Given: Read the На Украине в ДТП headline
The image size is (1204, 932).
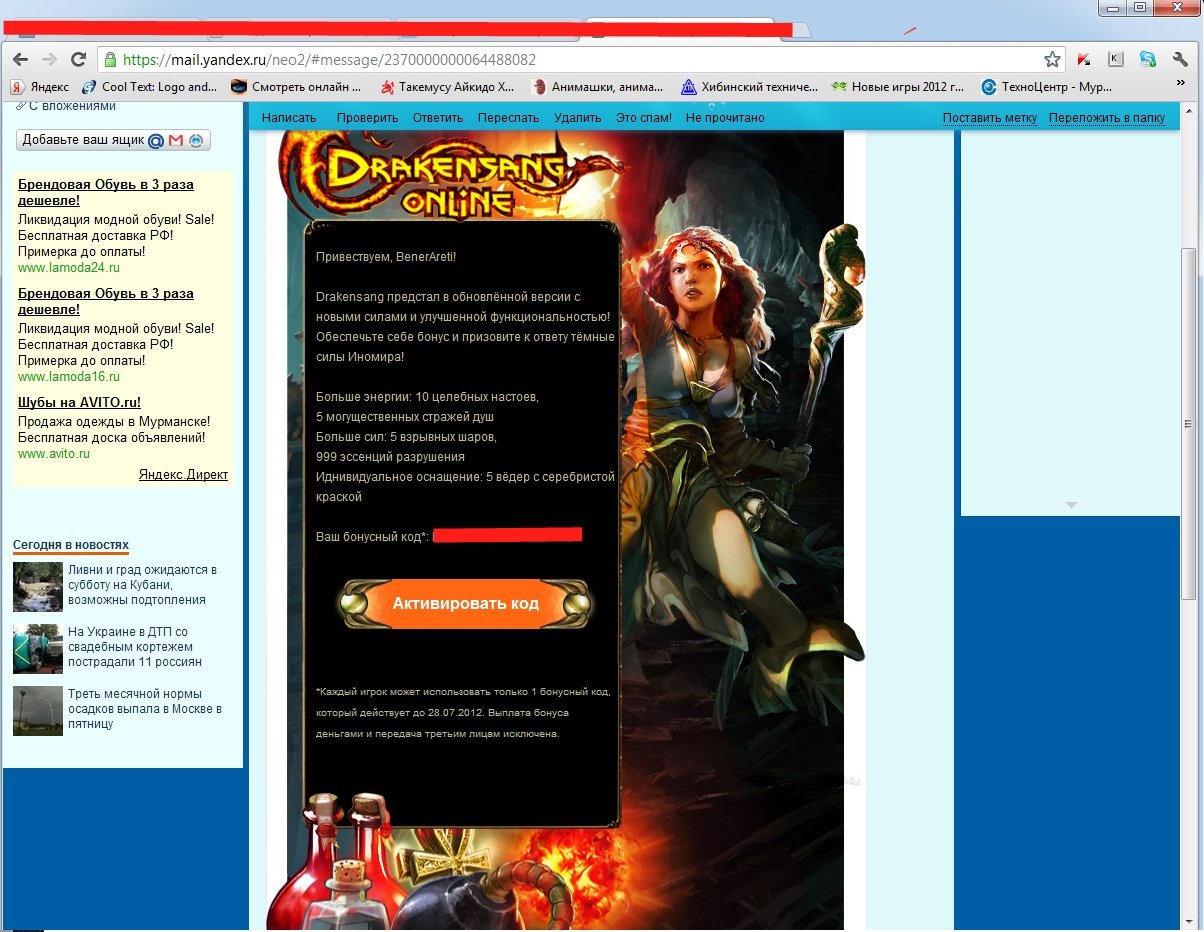Looking at the screenshot, I should [x=135, y=647].
